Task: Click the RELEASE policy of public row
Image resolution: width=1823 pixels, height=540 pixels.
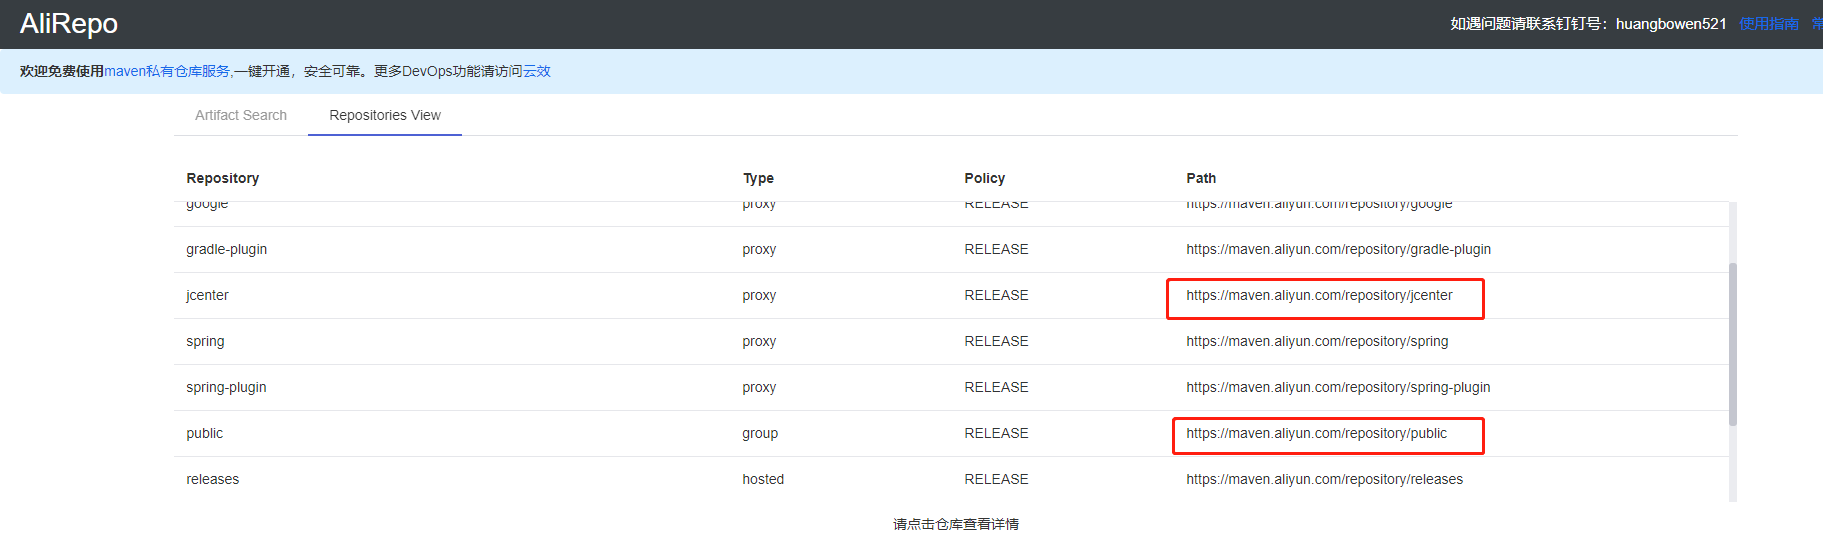Action: click(x=996, y=433)
